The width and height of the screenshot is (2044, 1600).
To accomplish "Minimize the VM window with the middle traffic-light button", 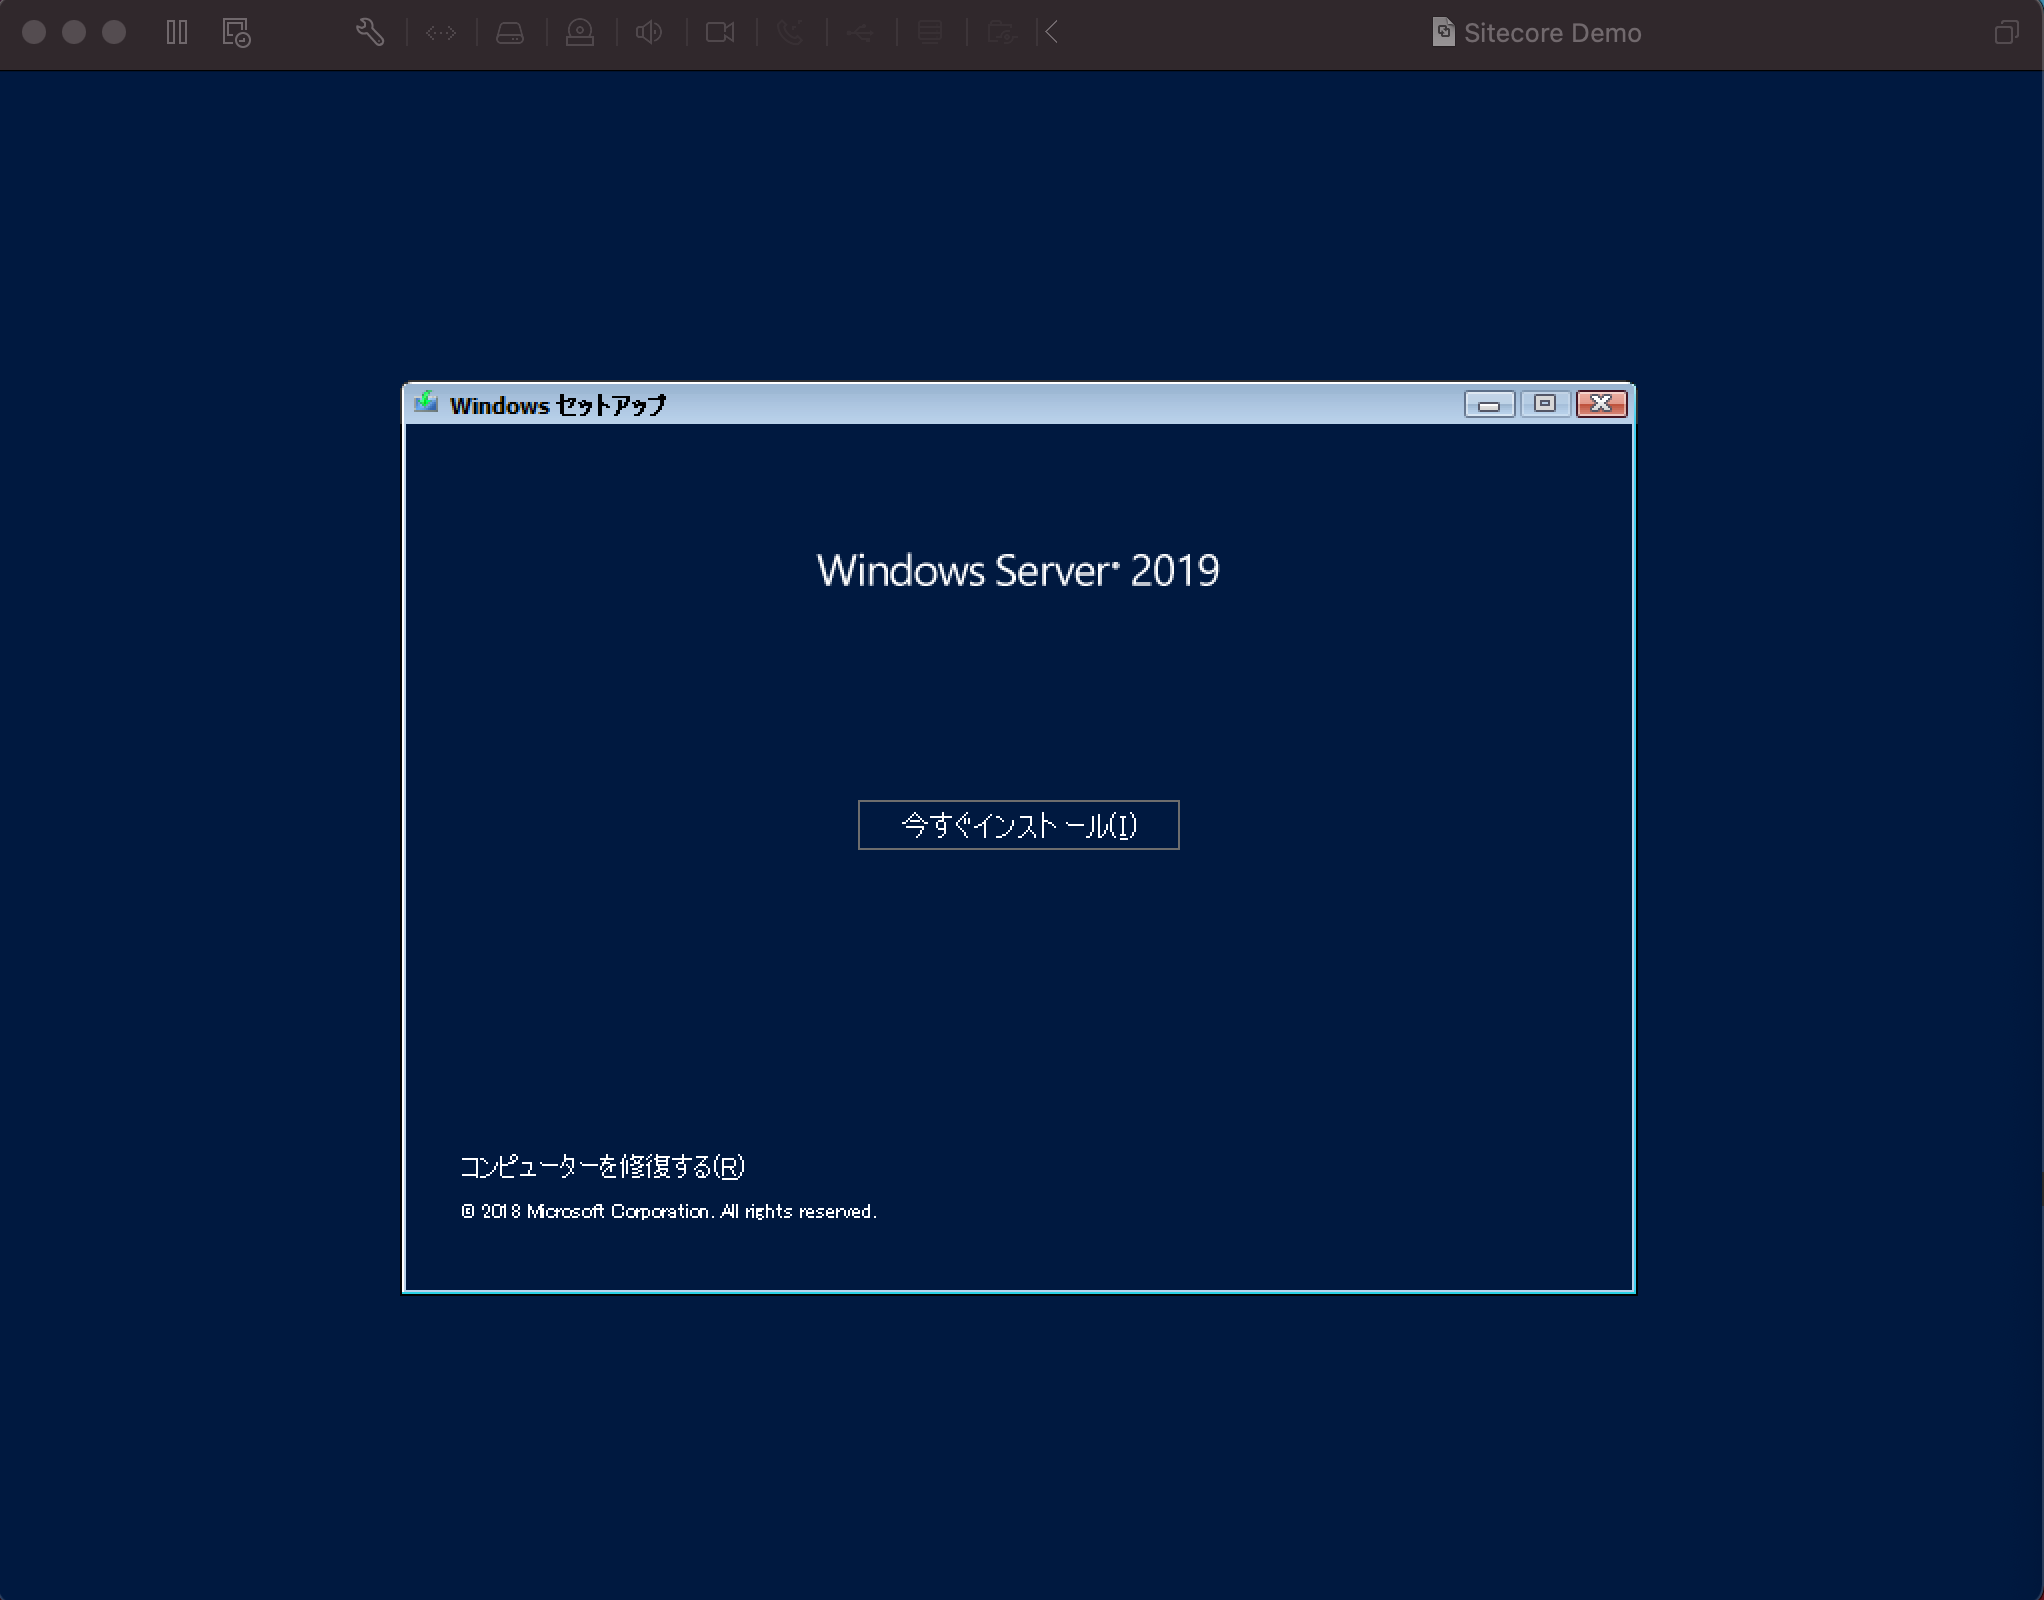I will pos(74,32).
